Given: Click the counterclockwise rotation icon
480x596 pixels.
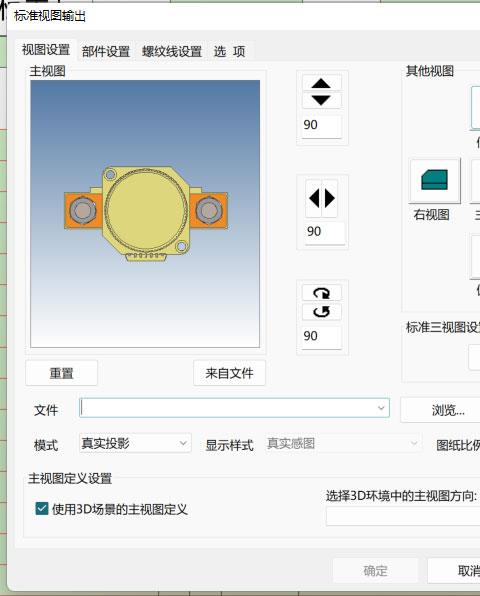Looking at the screenshot, I should [322, 312].
